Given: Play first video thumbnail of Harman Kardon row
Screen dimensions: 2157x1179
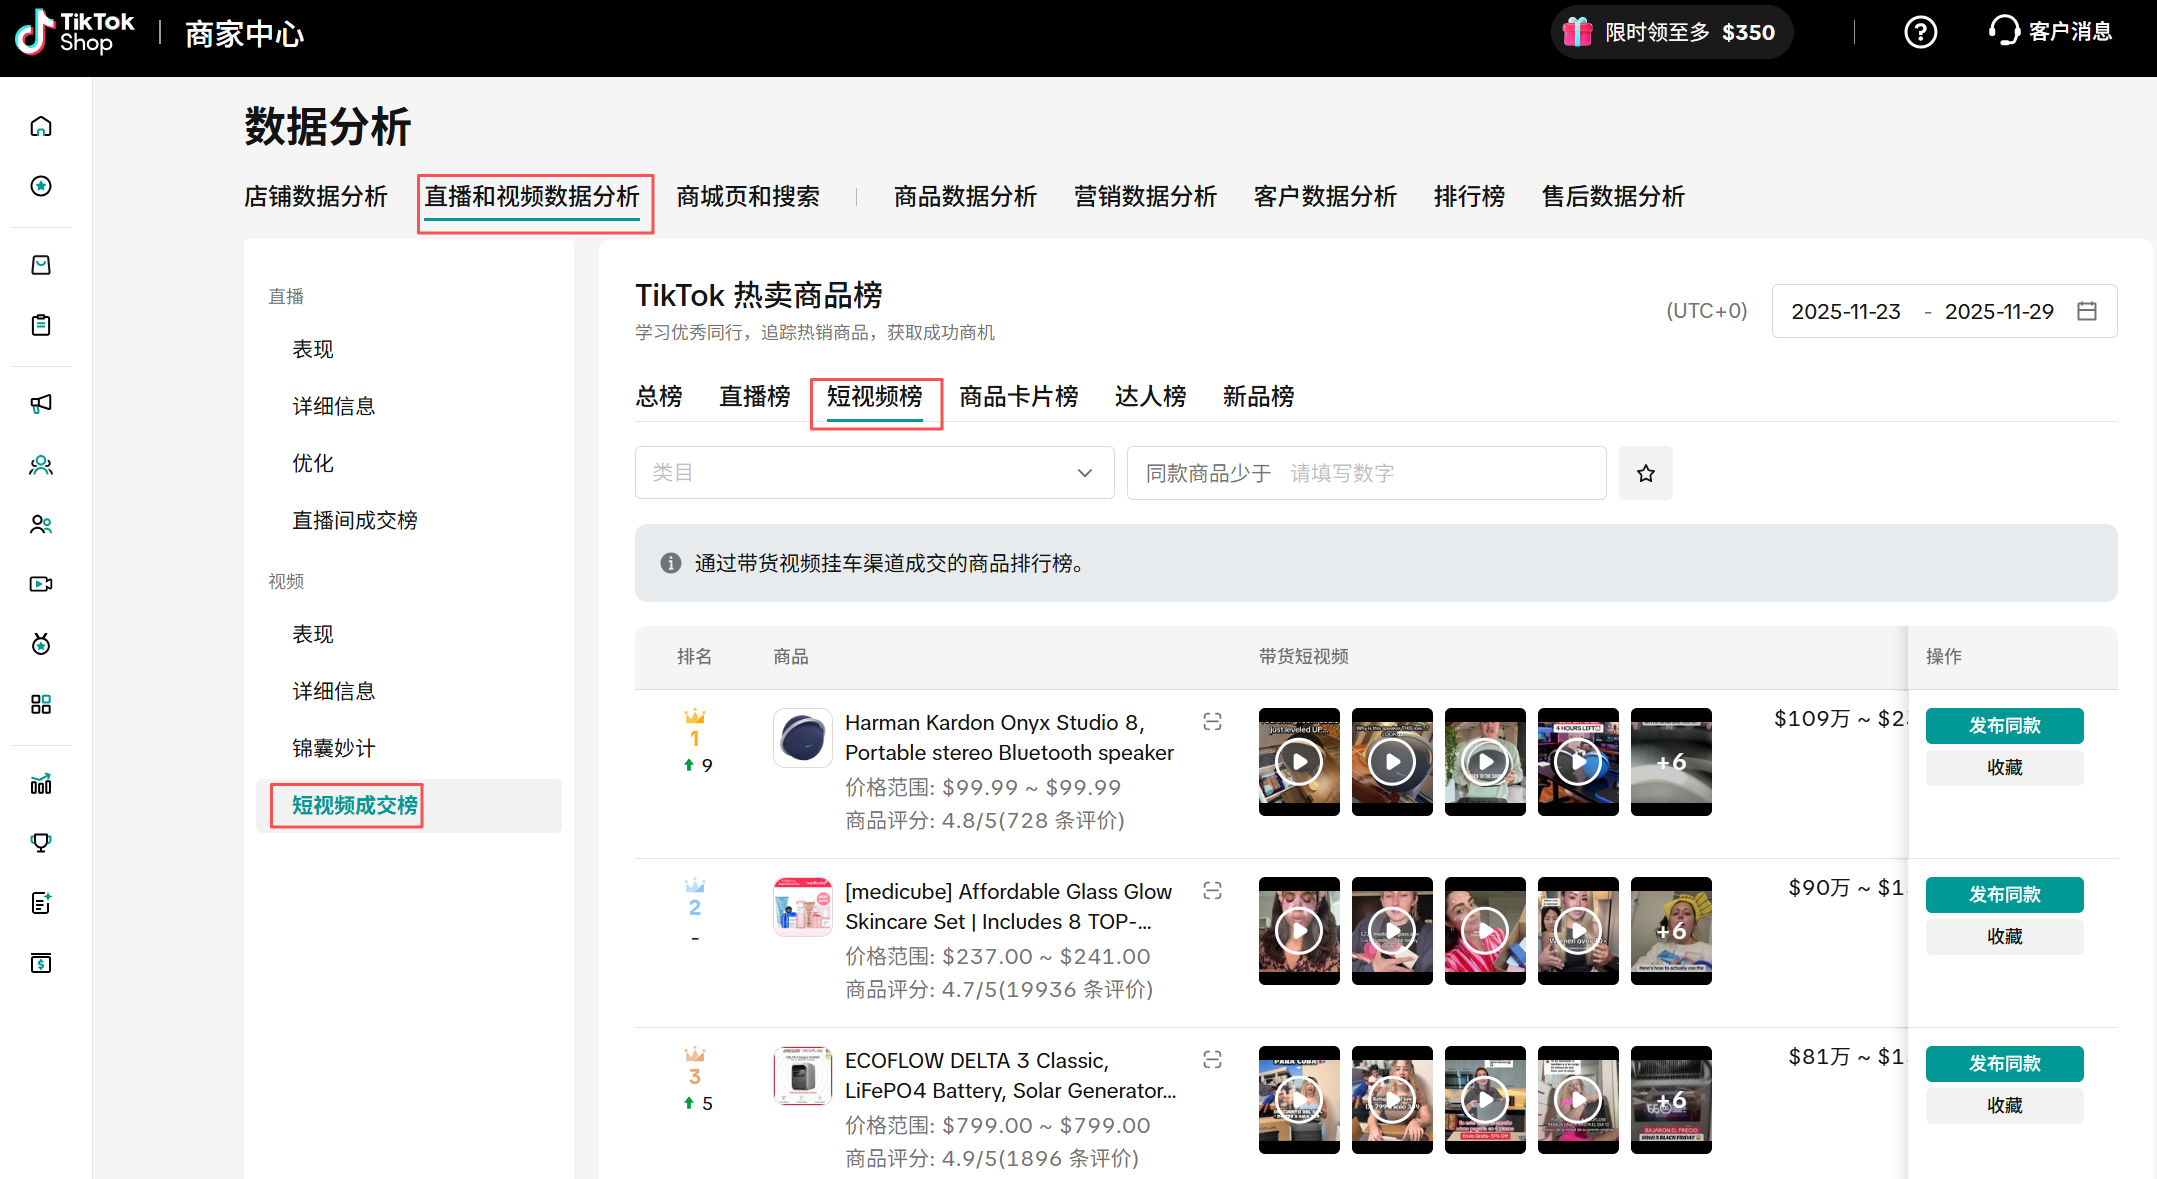Looking at the screenshot, I should [x=1299, y=762].
